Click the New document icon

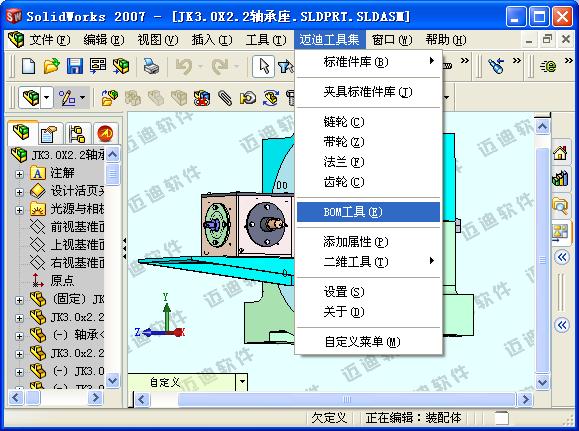tap(28, 66)
